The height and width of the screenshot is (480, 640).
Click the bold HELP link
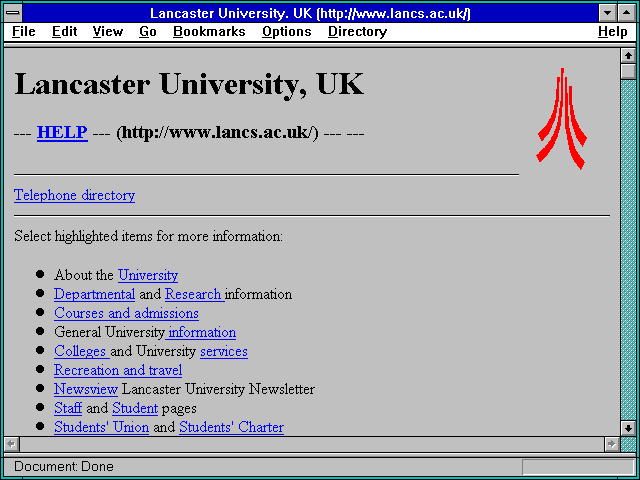(62, 133)
